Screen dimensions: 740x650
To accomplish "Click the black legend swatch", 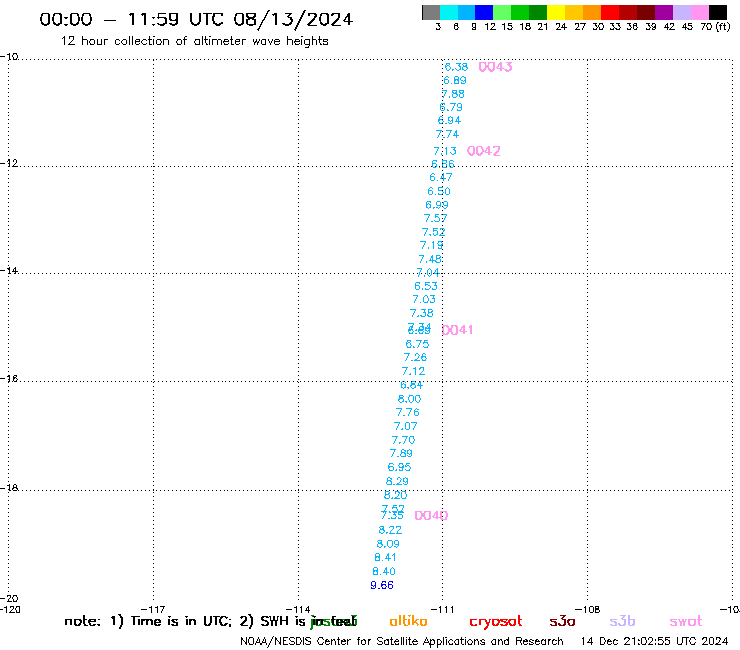I will [717, 12].
